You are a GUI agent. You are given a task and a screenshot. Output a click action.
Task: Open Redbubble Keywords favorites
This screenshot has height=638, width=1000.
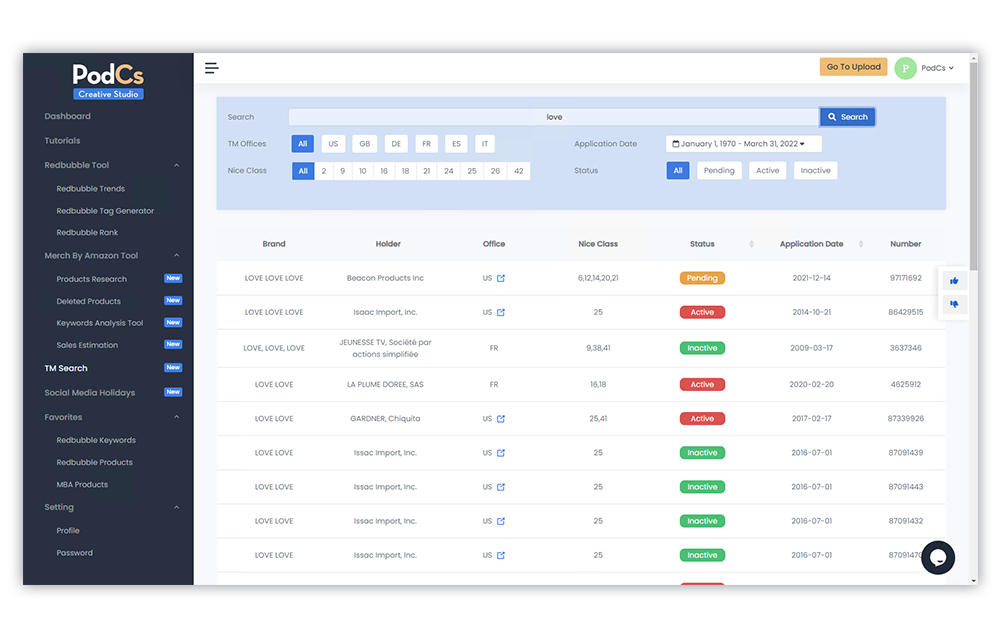click(x=96, y=440)
